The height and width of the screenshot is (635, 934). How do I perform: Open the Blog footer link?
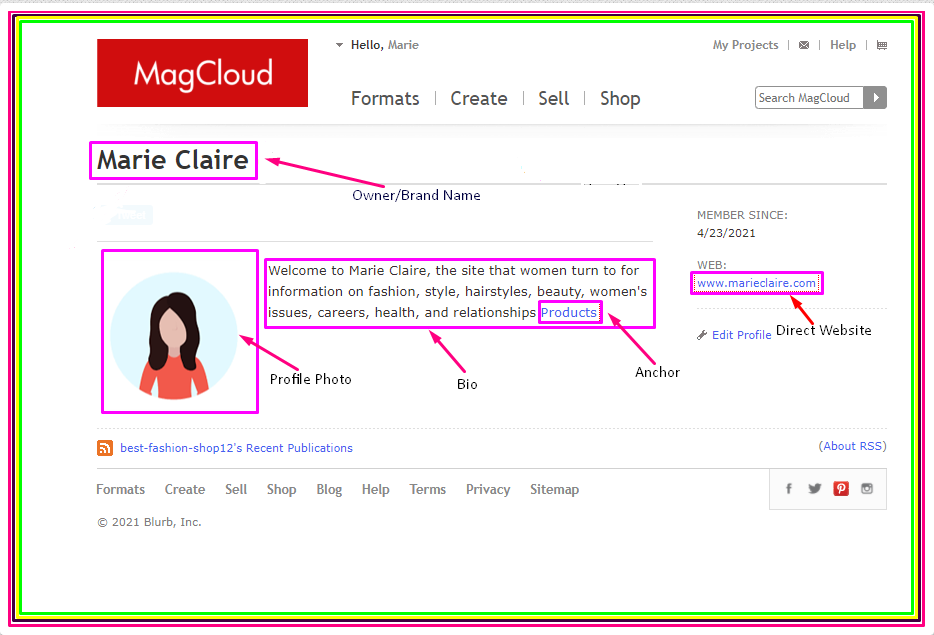tap(329, 490)
